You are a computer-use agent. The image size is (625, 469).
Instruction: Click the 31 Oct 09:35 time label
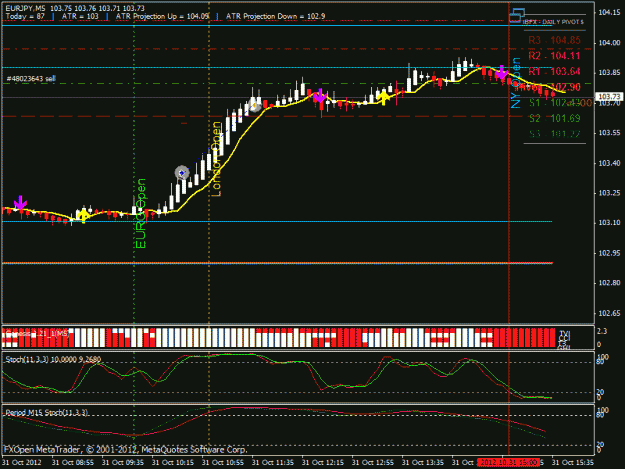point(122,462)
